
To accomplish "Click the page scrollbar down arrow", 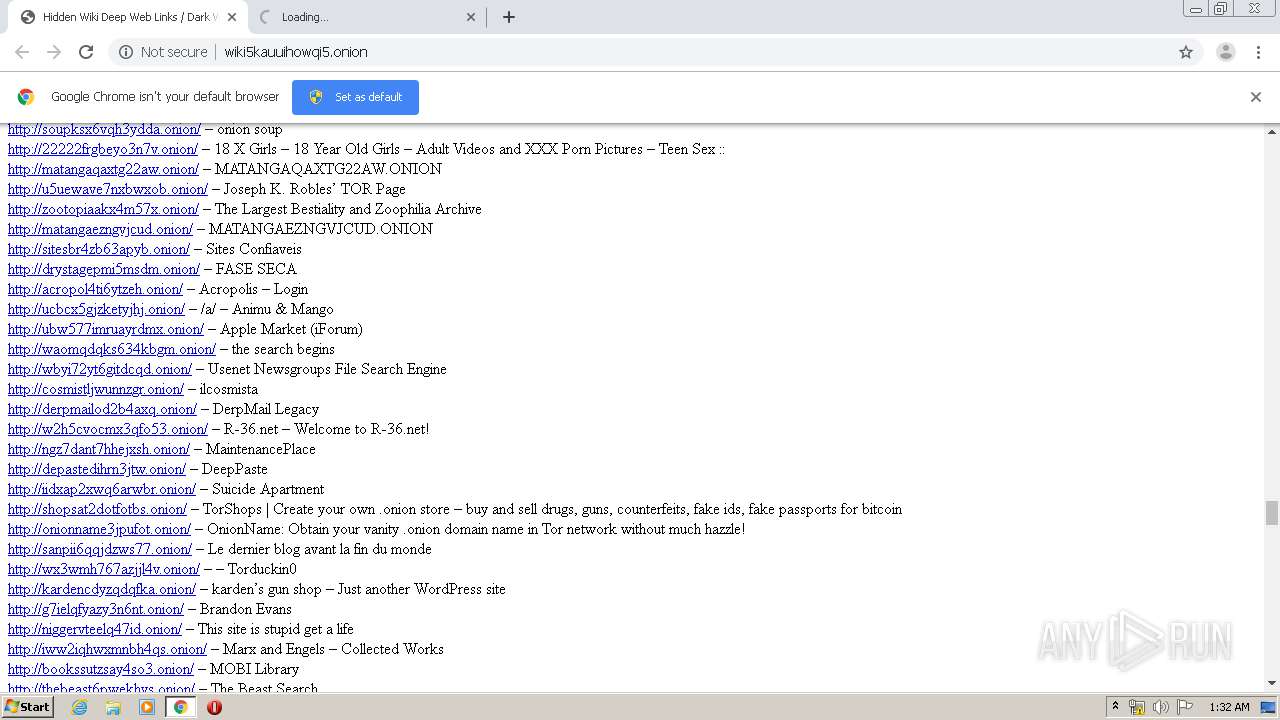I will click(x=1272, y=683).
